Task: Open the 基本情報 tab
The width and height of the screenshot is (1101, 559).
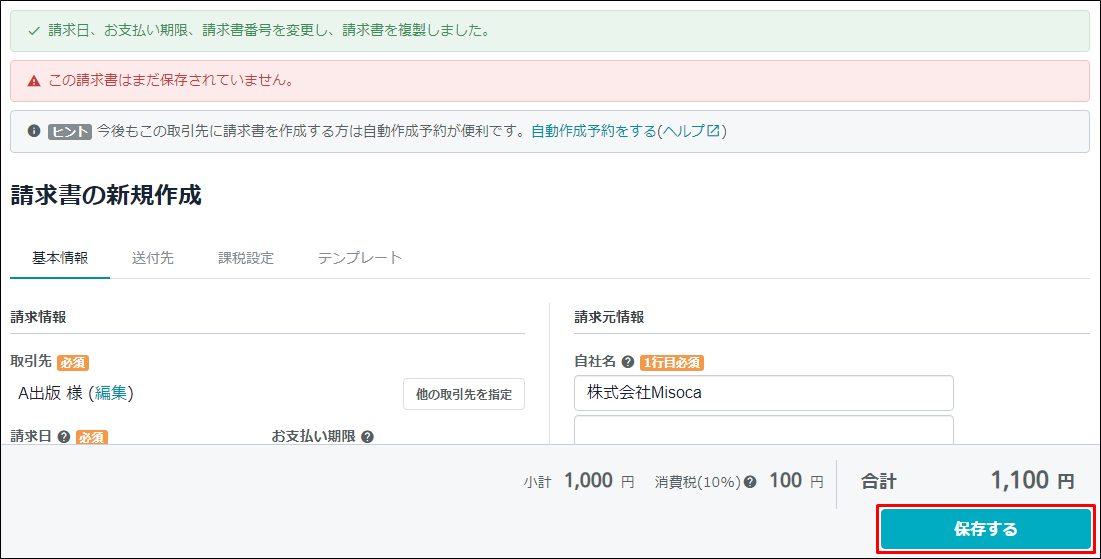Action: click(60, 258)
